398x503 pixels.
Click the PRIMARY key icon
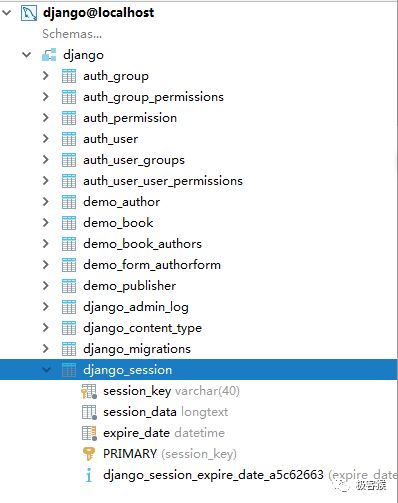click(89, 454)
